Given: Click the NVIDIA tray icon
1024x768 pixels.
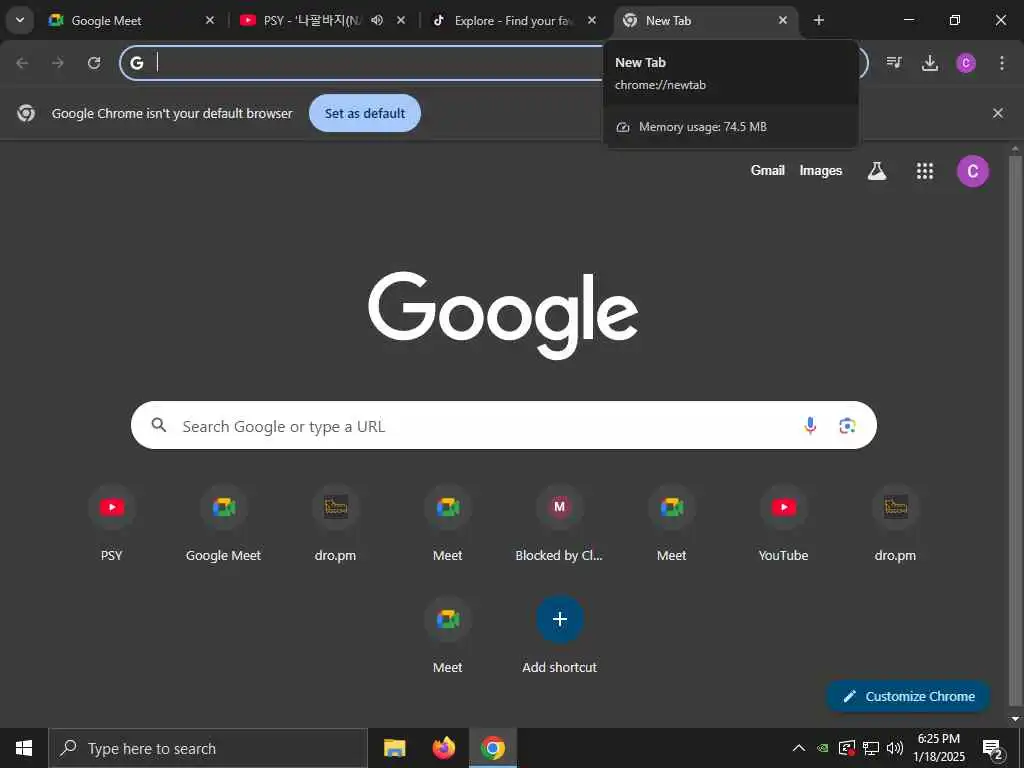Looking at the screenshot, I should (823, 748).
